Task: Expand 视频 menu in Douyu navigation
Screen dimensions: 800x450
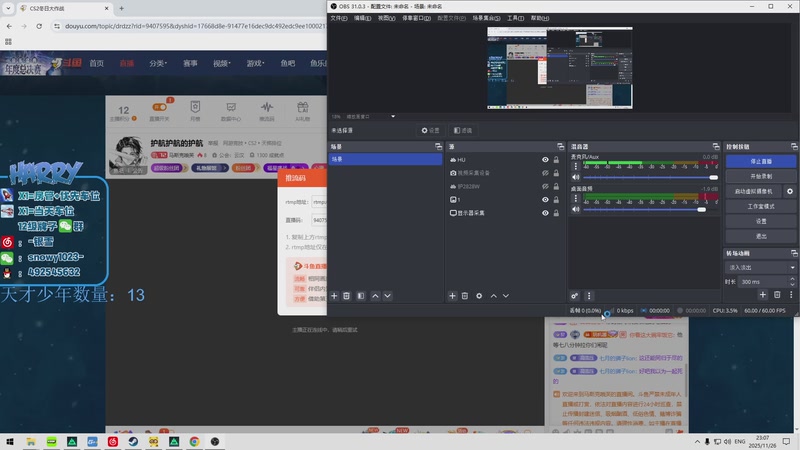Action: pos(221,63)
